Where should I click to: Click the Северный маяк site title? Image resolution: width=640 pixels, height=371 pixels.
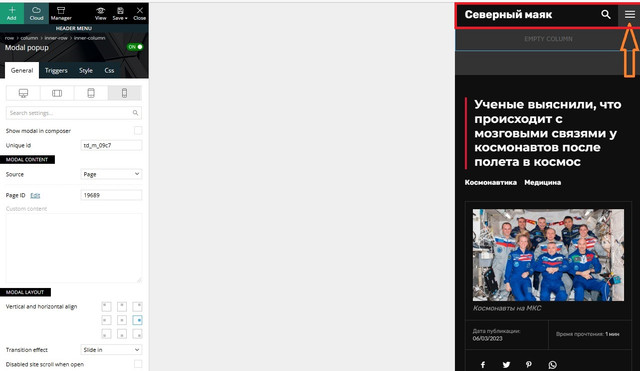[508, 15]
